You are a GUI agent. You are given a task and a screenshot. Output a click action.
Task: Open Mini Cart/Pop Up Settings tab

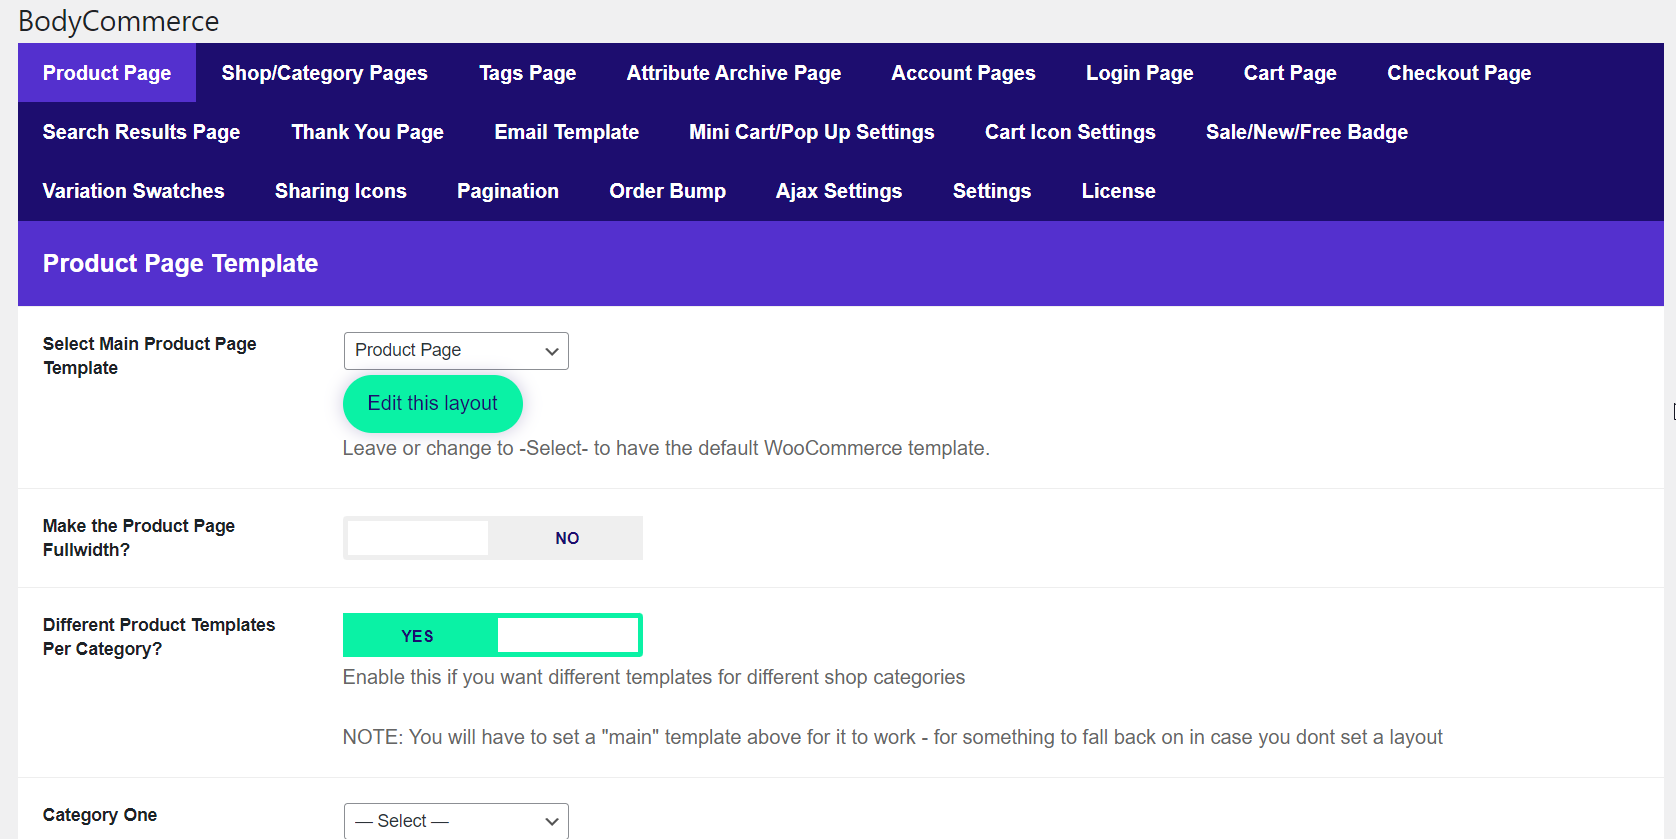pos(811,132)
